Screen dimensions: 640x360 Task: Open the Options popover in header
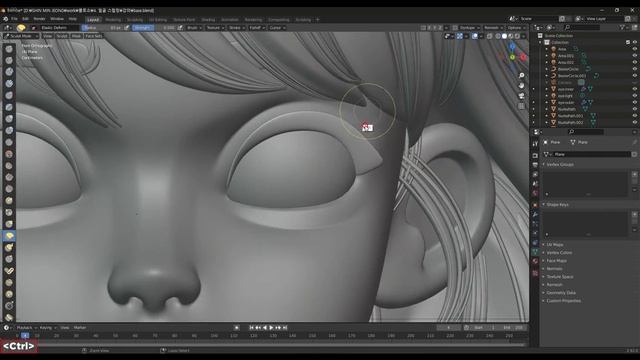[x=516, y=28]
